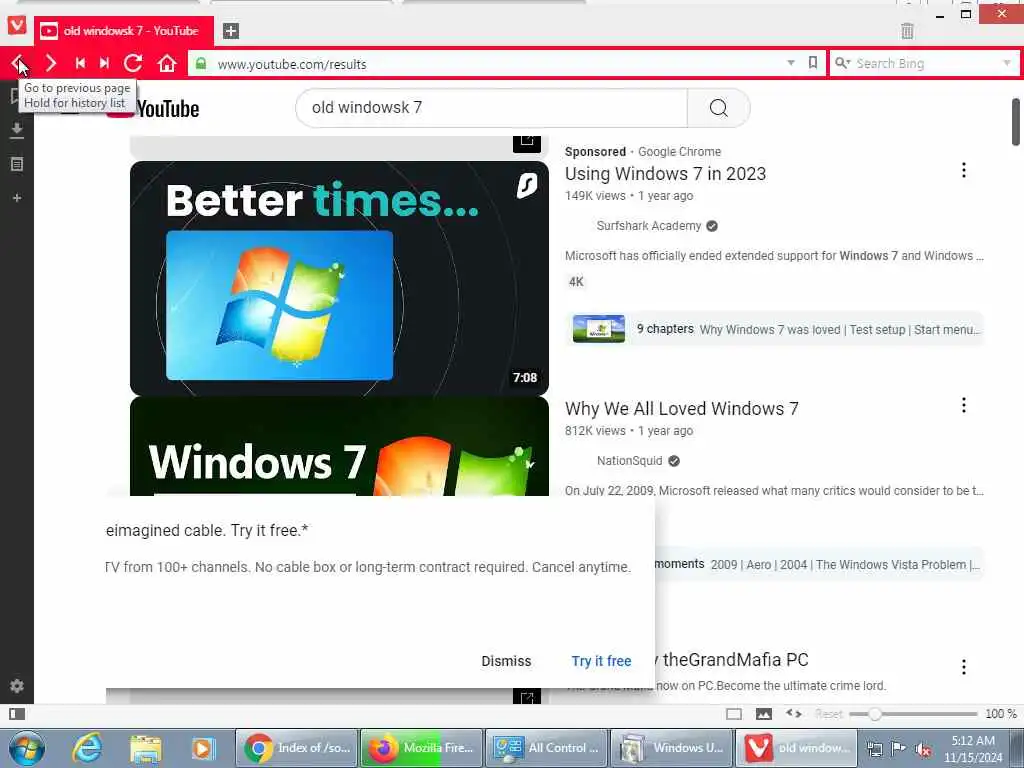1024x768 pixels.
Task: Click the Vivaldi menu logo button
Action: coord(17,25)
